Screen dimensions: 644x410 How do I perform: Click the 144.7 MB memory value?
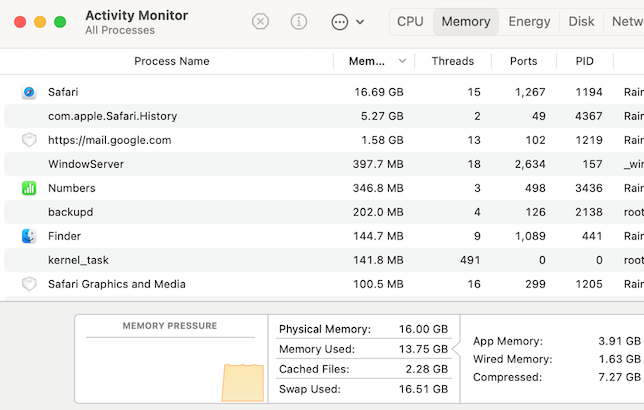(378, 236)
